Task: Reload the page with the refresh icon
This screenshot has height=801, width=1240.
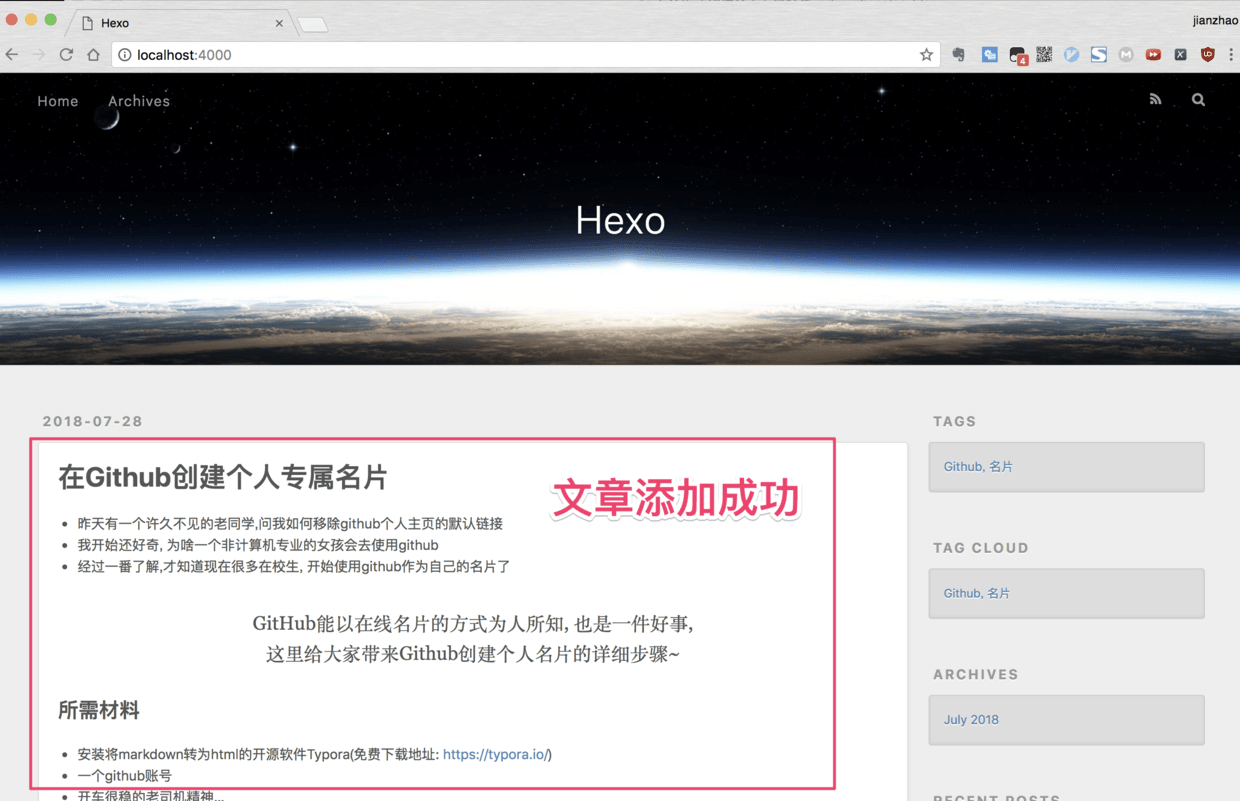Action: [x=66, y=55]
